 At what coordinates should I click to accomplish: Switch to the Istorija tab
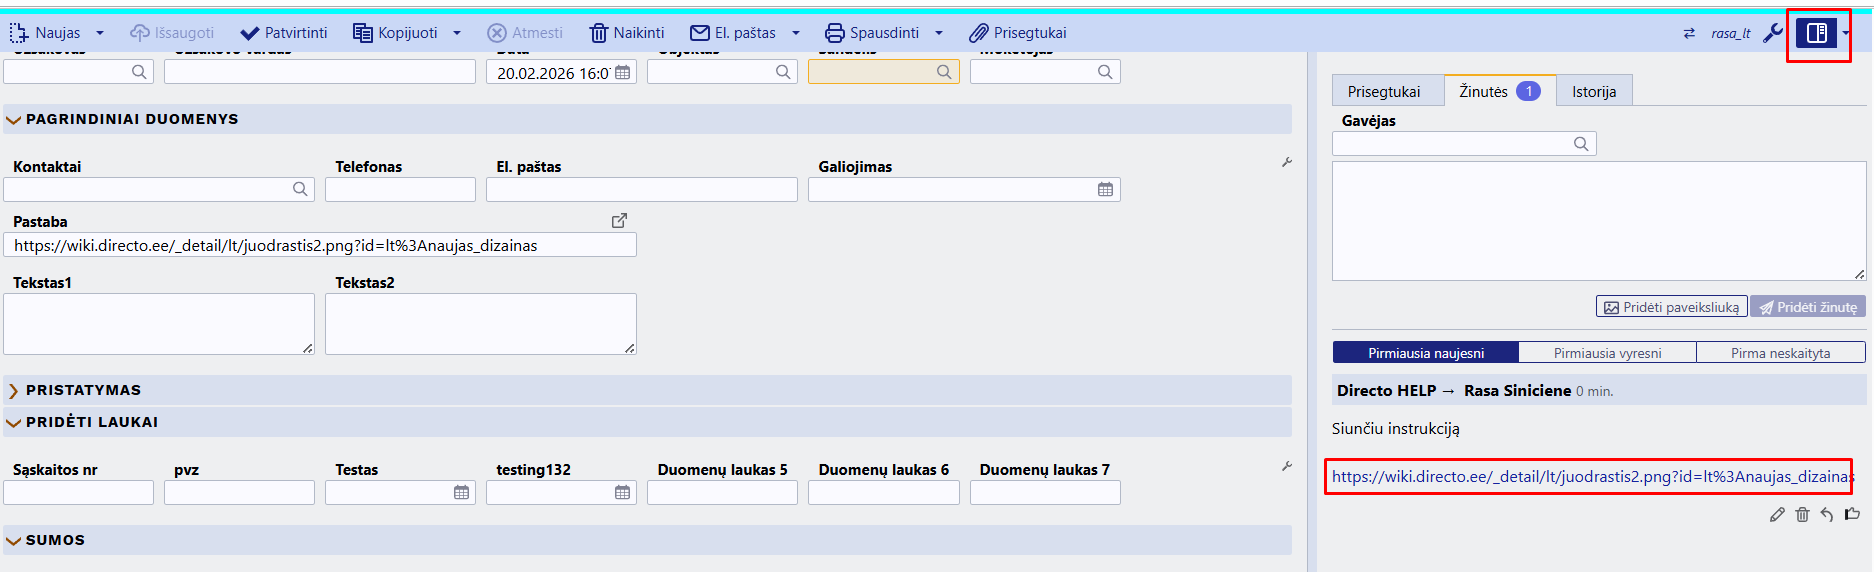(1593, 92)
